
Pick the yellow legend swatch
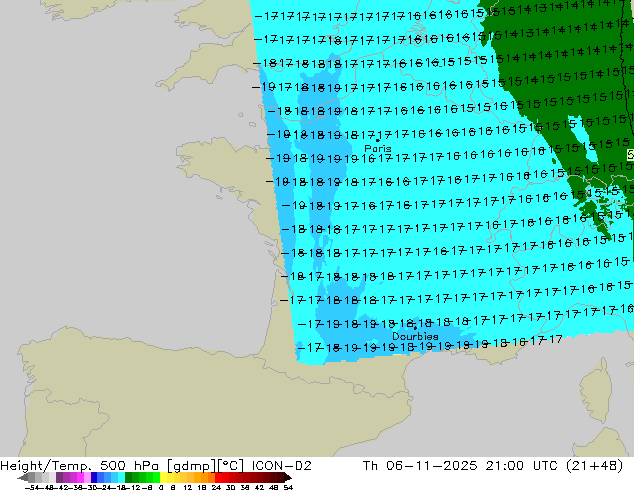coord(163,478)
